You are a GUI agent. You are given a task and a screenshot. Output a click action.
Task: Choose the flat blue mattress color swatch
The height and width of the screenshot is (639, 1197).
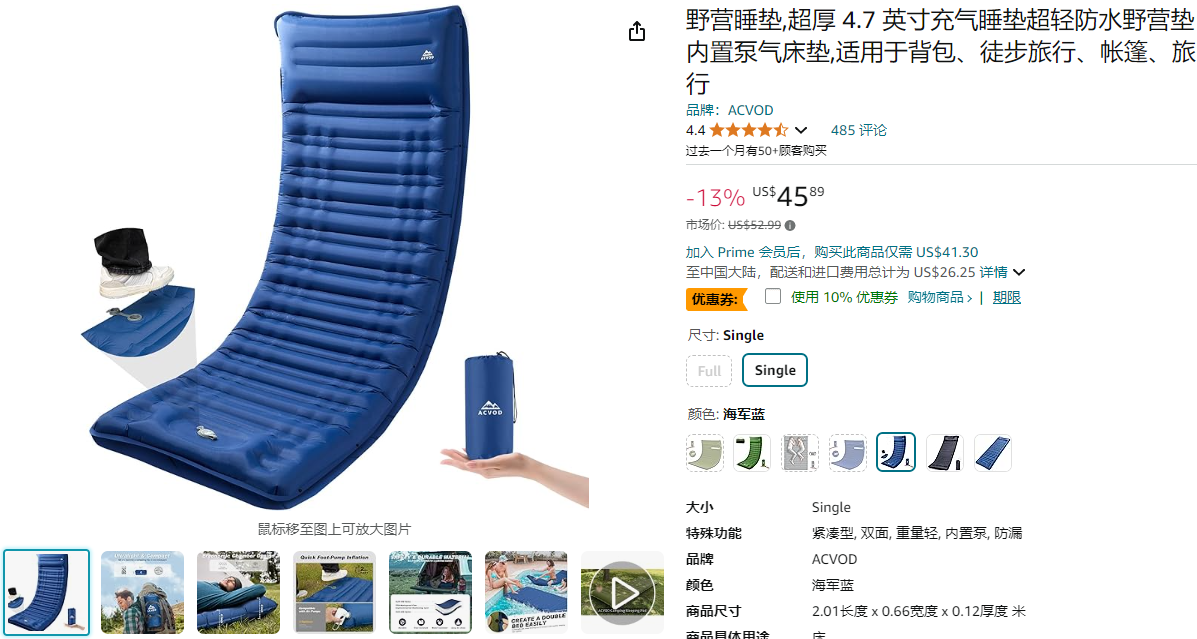pos(992,453)
